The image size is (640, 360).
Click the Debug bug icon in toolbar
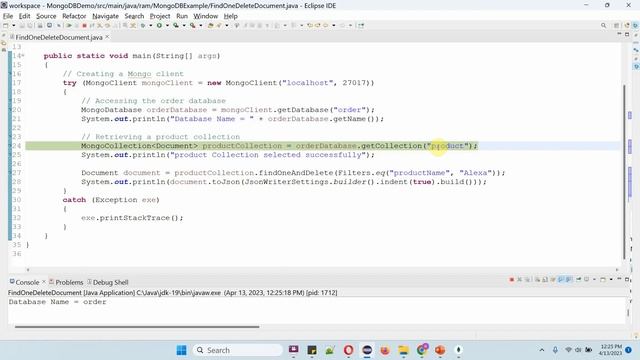point(143,25)
